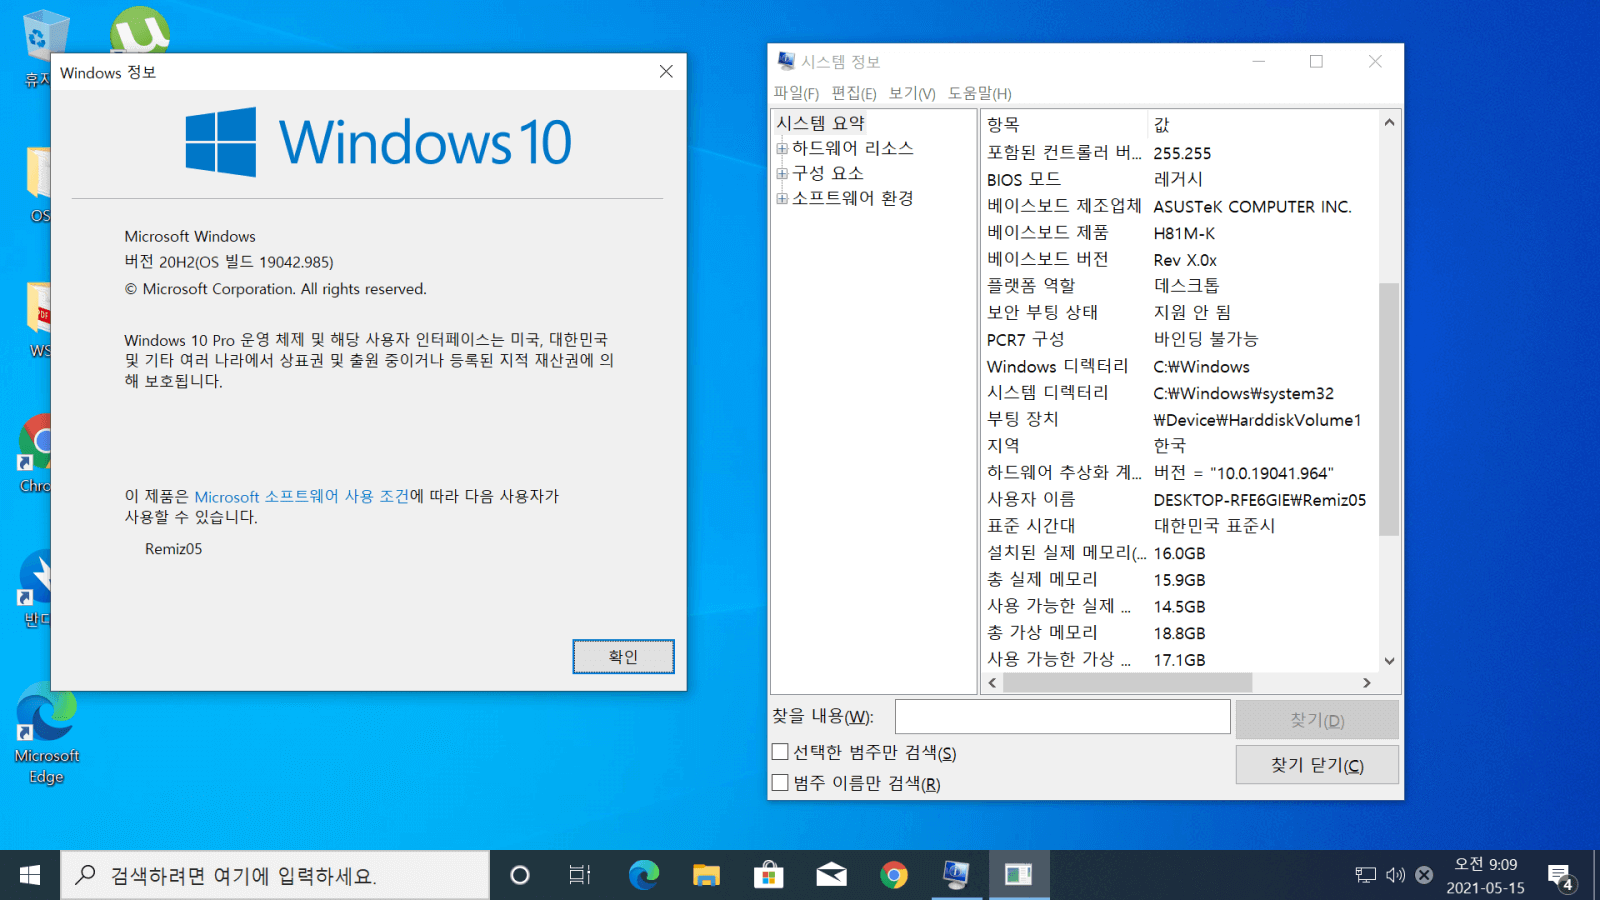The height and width of the screenshot is (900, 1600).
Task: Select the PCR7 구성 row
Action: 1180,339
